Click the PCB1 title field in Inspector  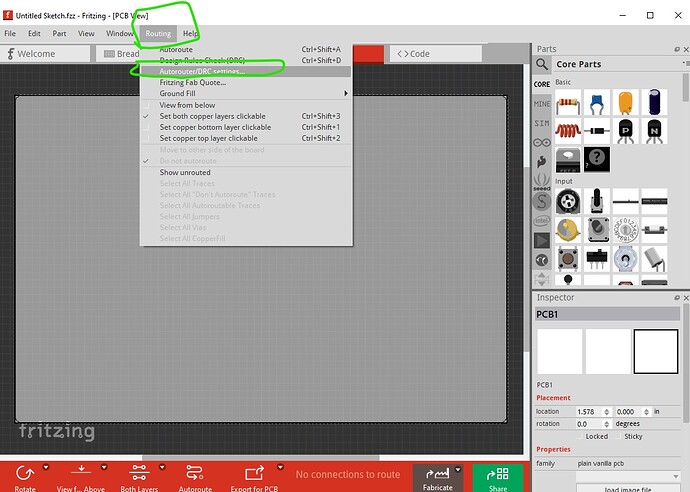point(607,314)
